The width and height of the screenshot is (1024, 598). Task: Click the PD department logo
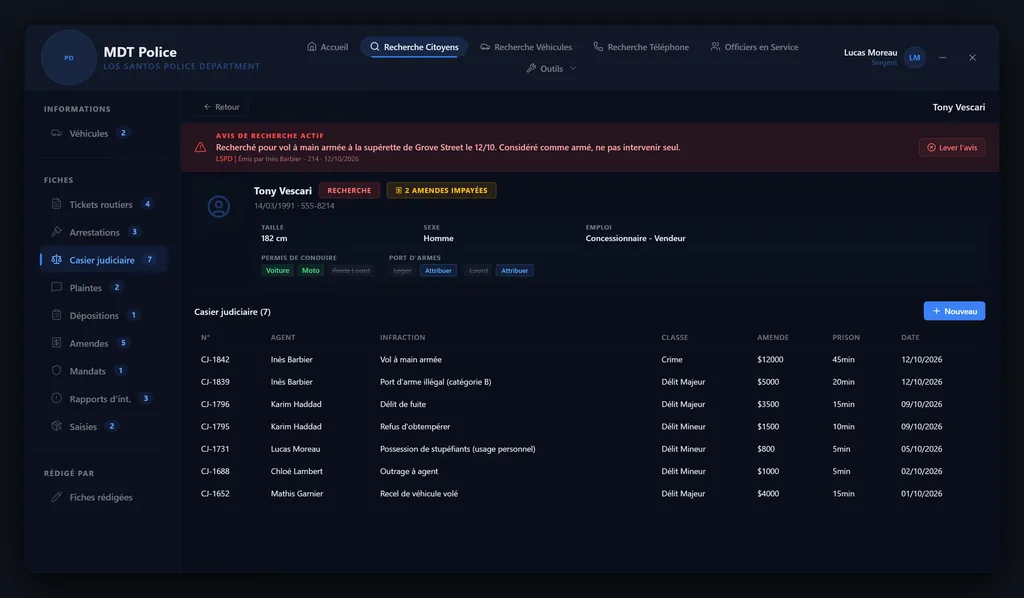pos(69,57)
